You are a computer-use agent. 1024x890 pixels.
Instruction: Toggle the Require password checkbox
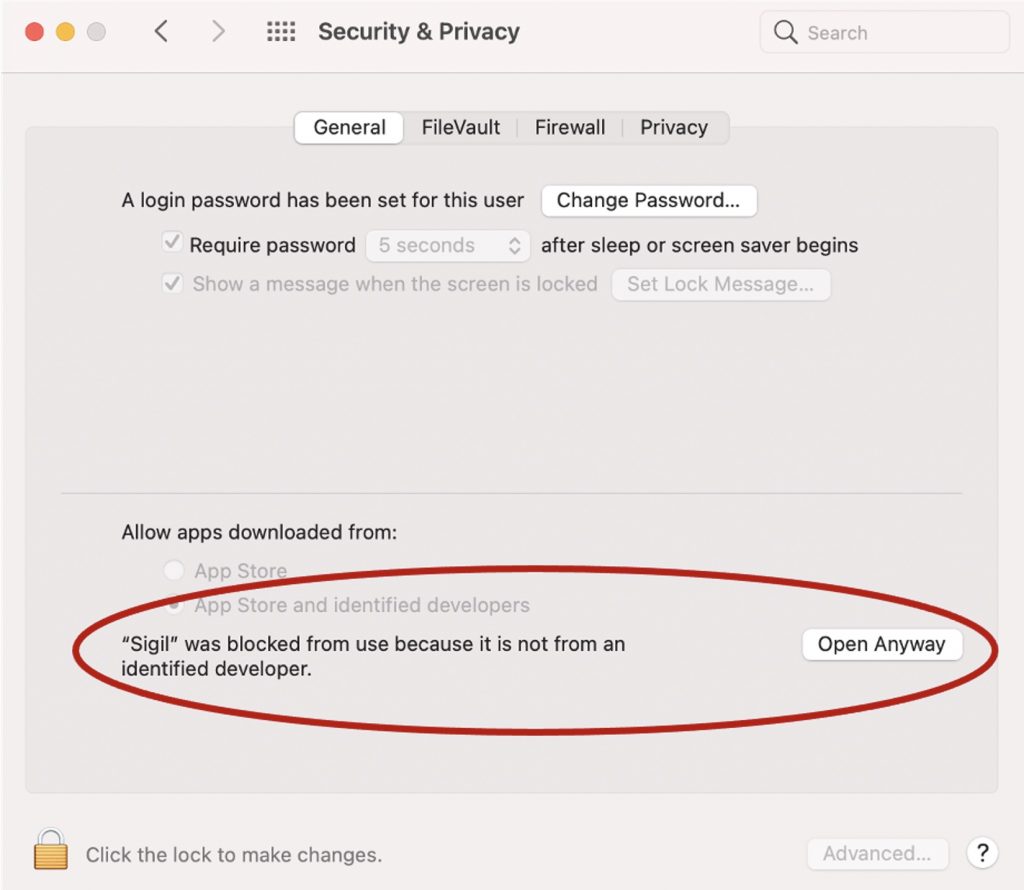point(172,244)
